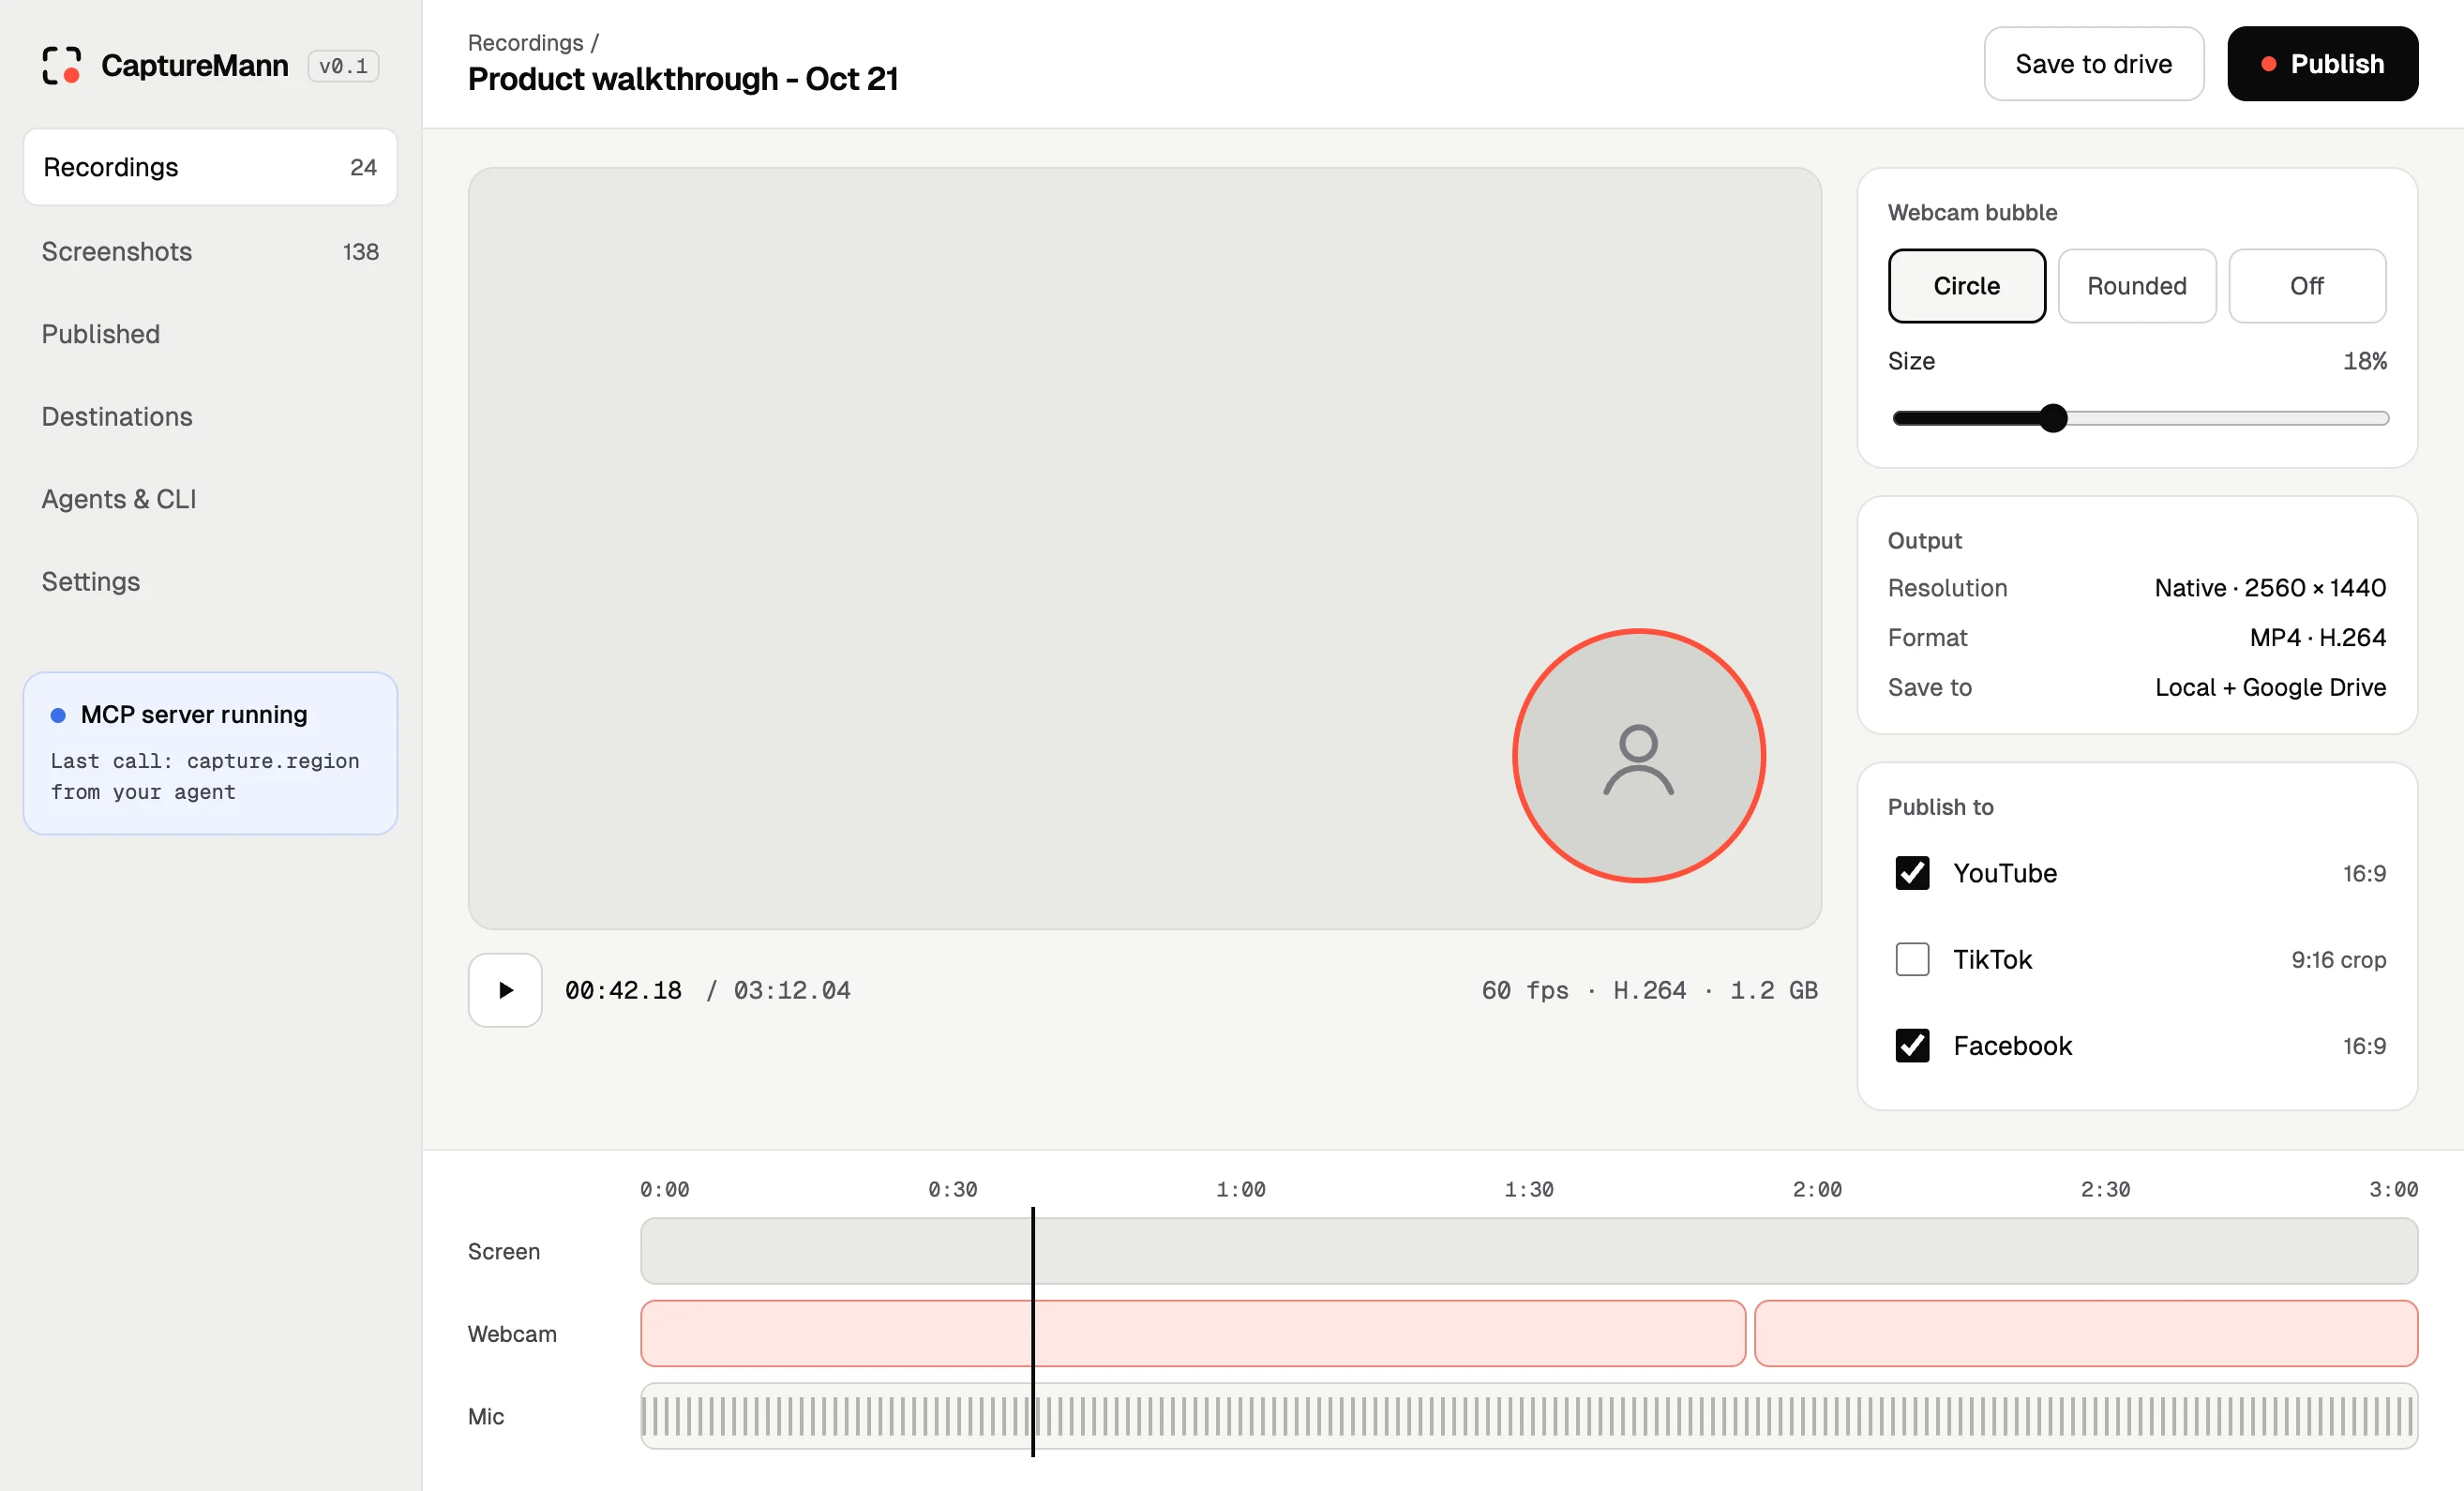The image size is (2464, 1491).
Task: Click the MCP server running status card
Action: tap(210, 753)
